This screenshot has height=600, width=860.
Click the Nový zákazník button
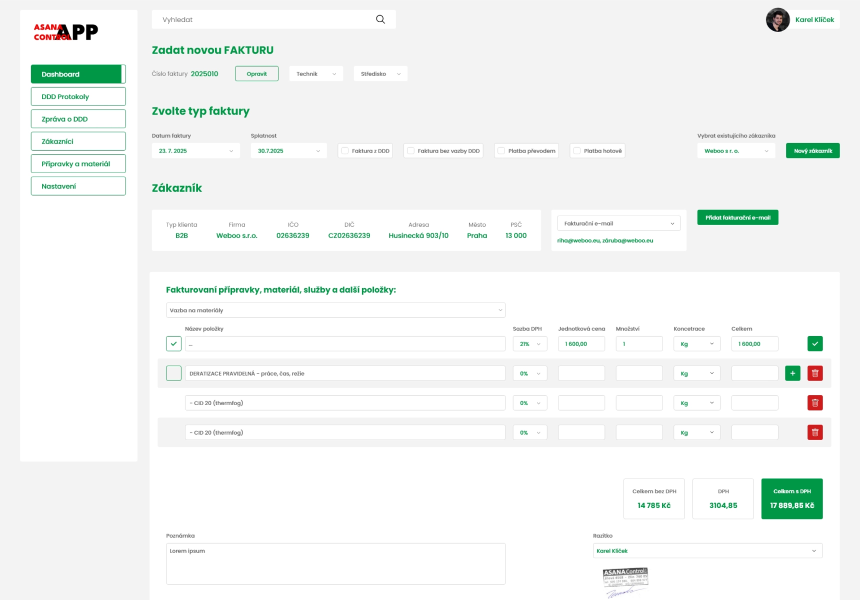pos(812,151)
